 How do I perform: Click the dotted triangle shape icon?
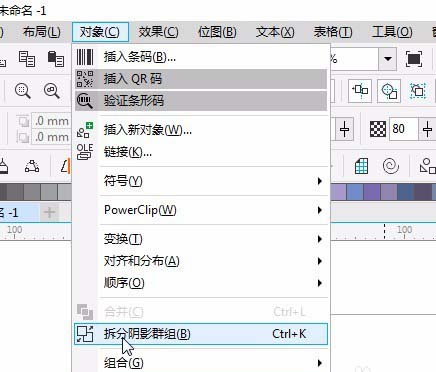[x=32, y=166]
